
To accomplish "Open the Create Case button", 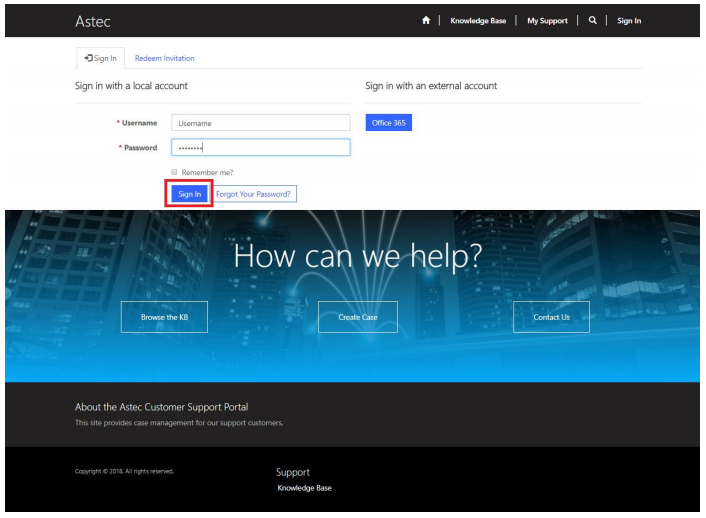I will pos(357,317).
